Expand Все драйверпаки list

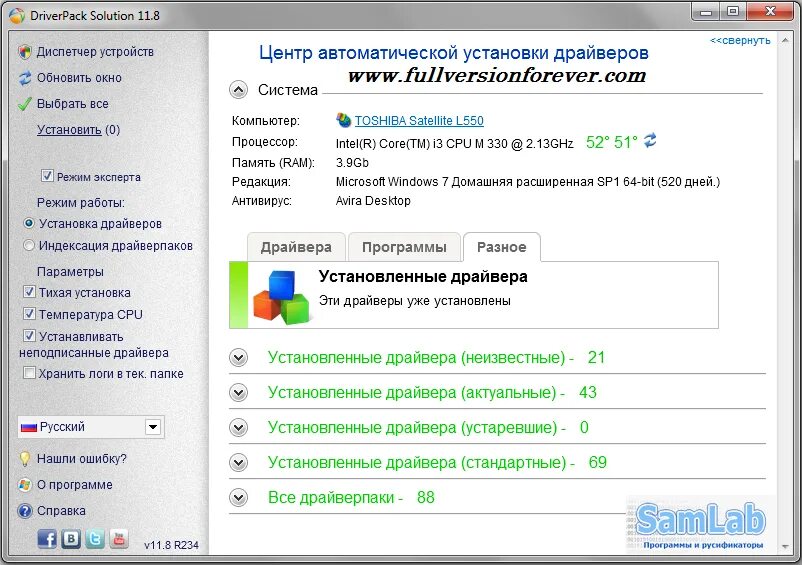pos(238,498)
